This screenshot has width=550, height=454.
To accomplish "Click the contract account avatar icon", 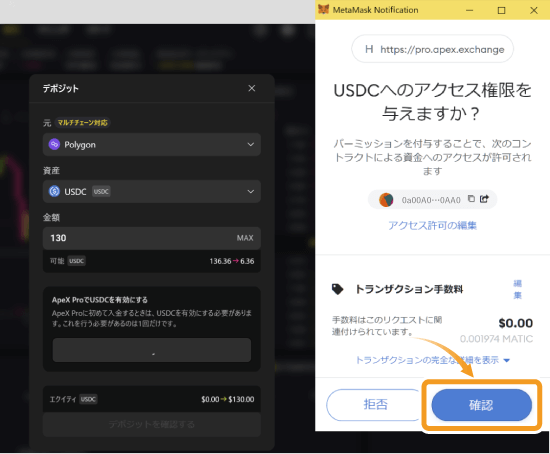I will [386, 200].
